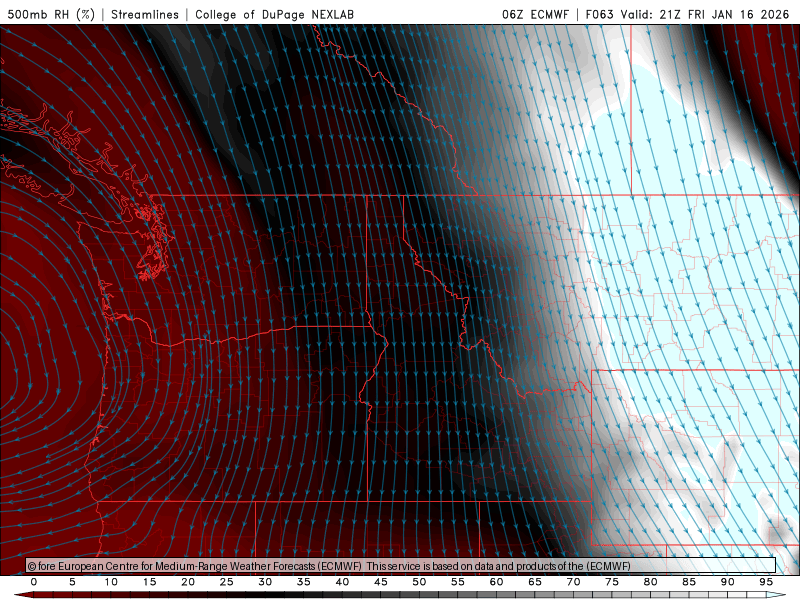The height and width of the screenshot is (600, 800).
Task: Click the "5" value on the RH scale
Action: pyautogui.click(x=72, y=582)
